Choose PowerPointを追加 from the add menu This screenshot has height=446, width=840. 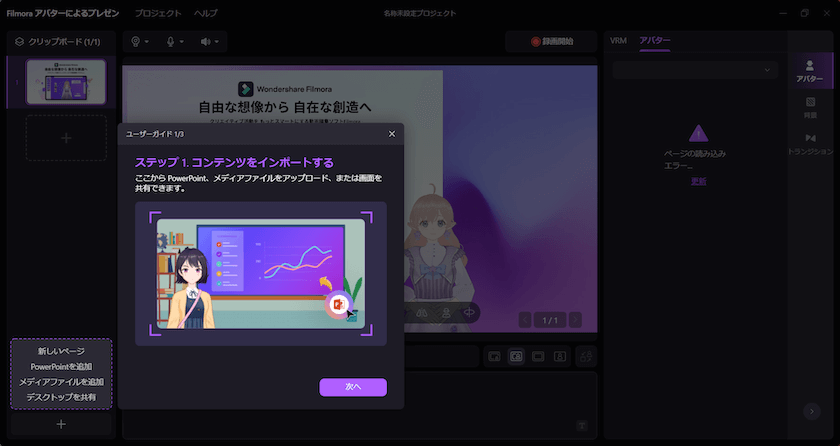click(61, 366)
